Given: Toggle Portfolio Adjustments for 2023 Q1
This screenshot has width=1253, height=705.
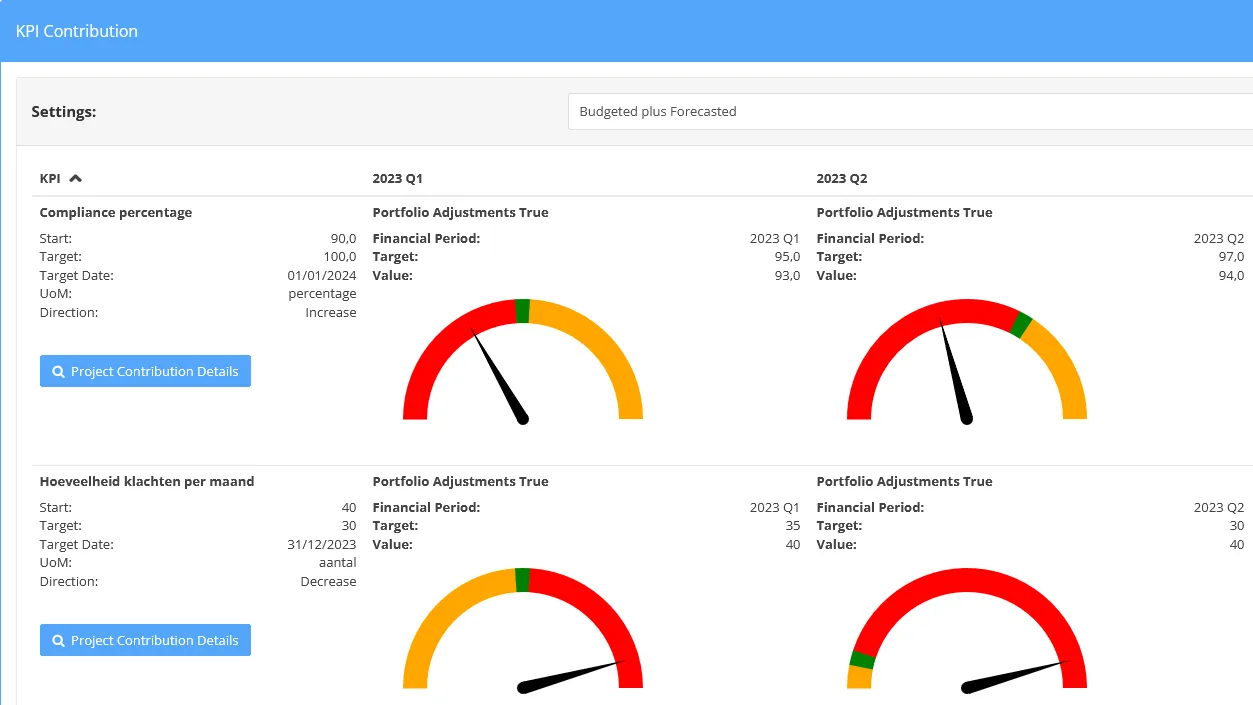Looking at the screenshot, I should tap(460, 212).
